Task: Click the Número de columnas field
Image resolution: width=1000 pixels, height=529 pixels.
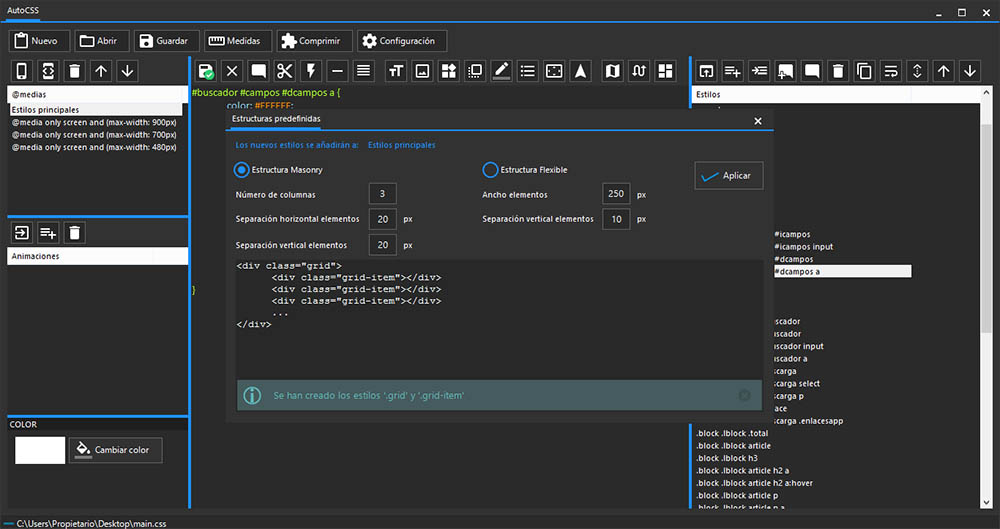Action: 383,194
